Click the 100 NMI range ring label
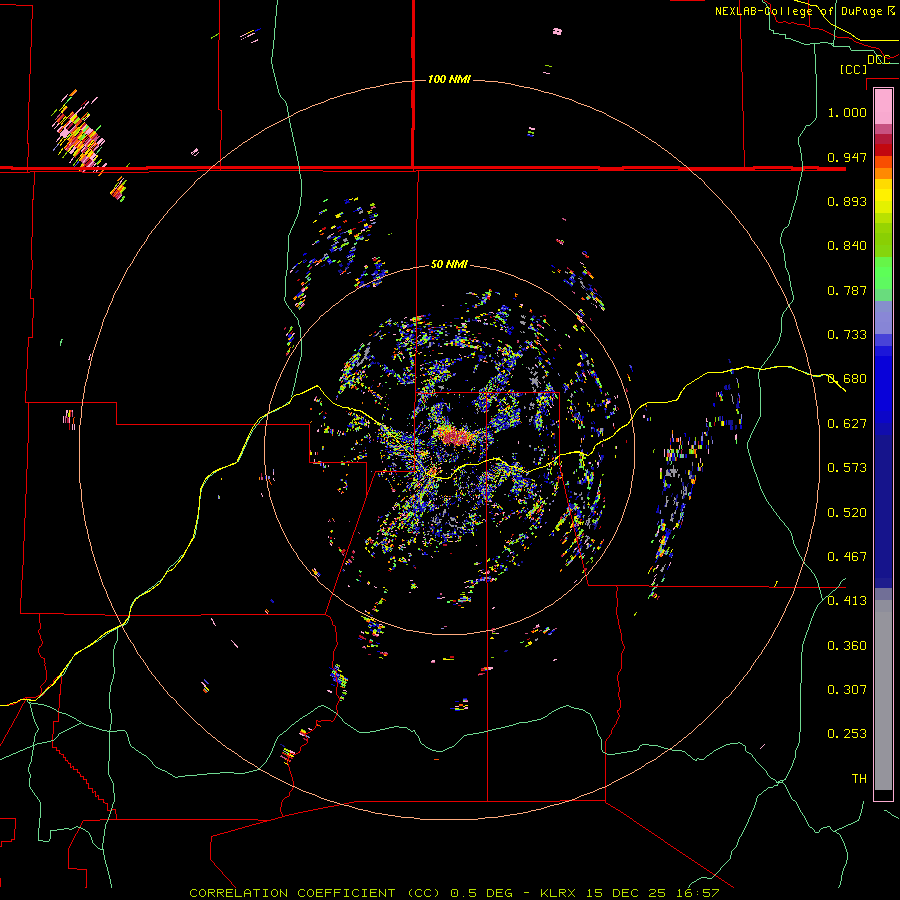Screen dimensions: 900x900 [x=449, y=79]
